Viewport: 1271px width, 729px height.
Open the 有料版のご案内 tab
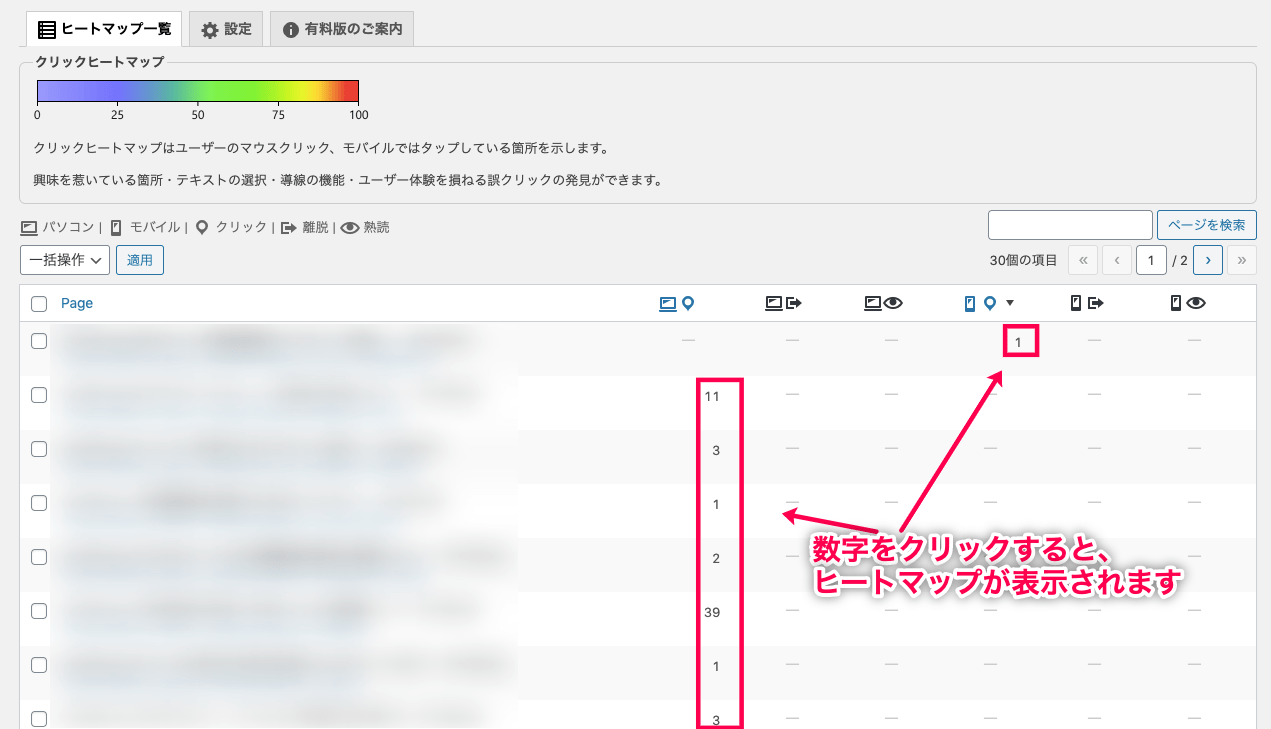(x=342, y=29)
